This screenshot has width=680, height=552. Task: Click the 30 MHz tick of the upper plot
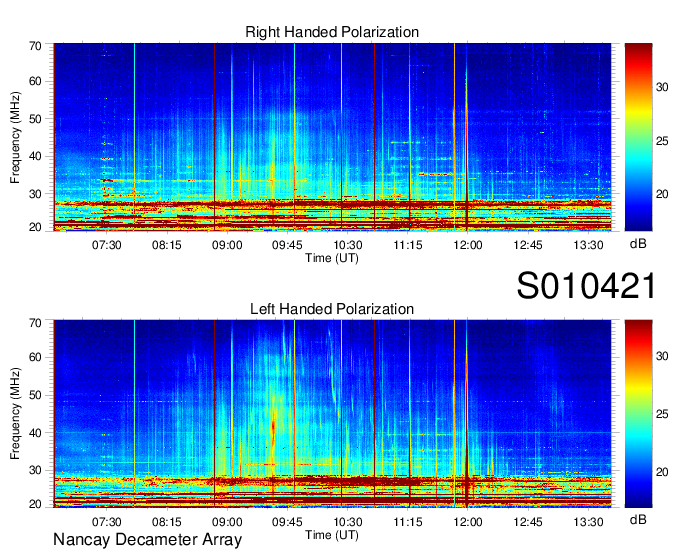[x=35, y=194]
